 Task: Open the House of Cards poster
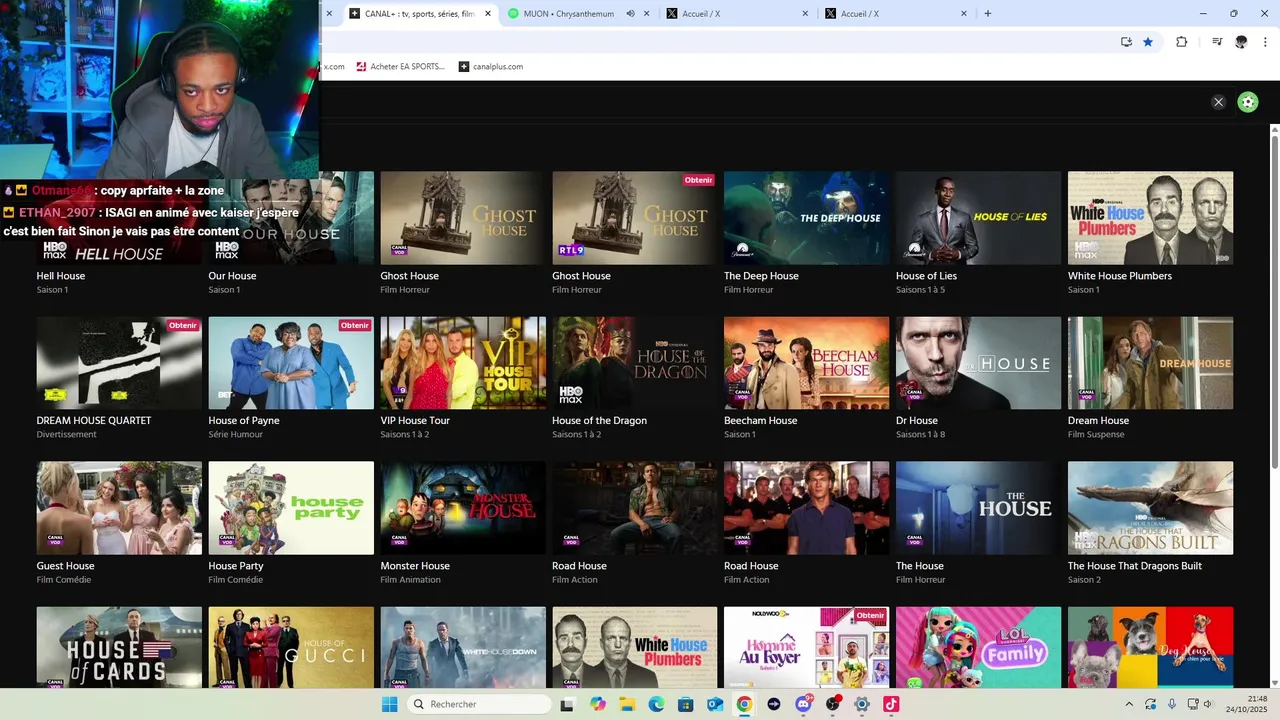[x=119, y=647]
